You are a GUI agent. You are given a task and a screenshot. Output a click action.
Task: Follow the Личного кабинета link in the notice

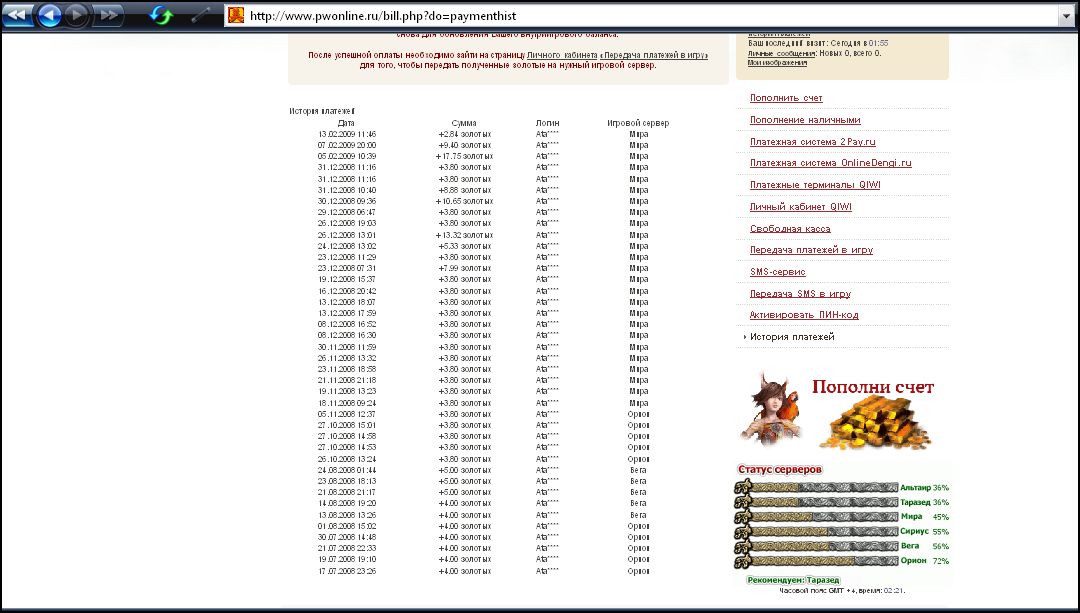[x=562, y=55]
